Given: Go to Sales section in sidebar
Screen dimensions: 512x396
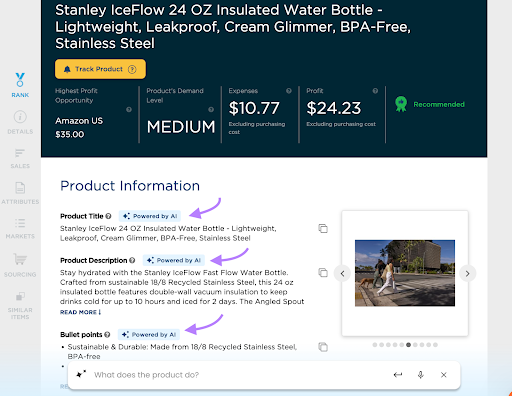Looking at the screenshot, I should (x=20, y=159).
